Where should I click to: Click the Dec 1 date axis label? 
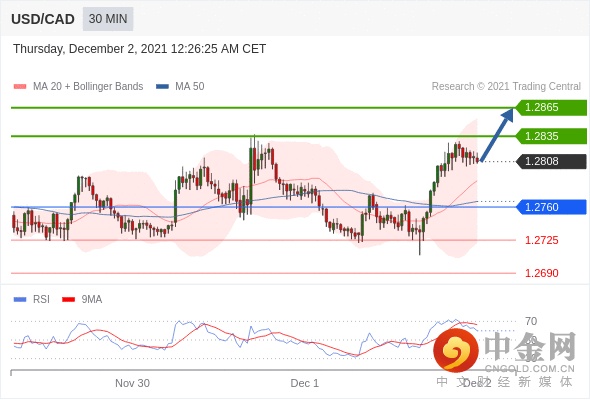tap(304, 383)
